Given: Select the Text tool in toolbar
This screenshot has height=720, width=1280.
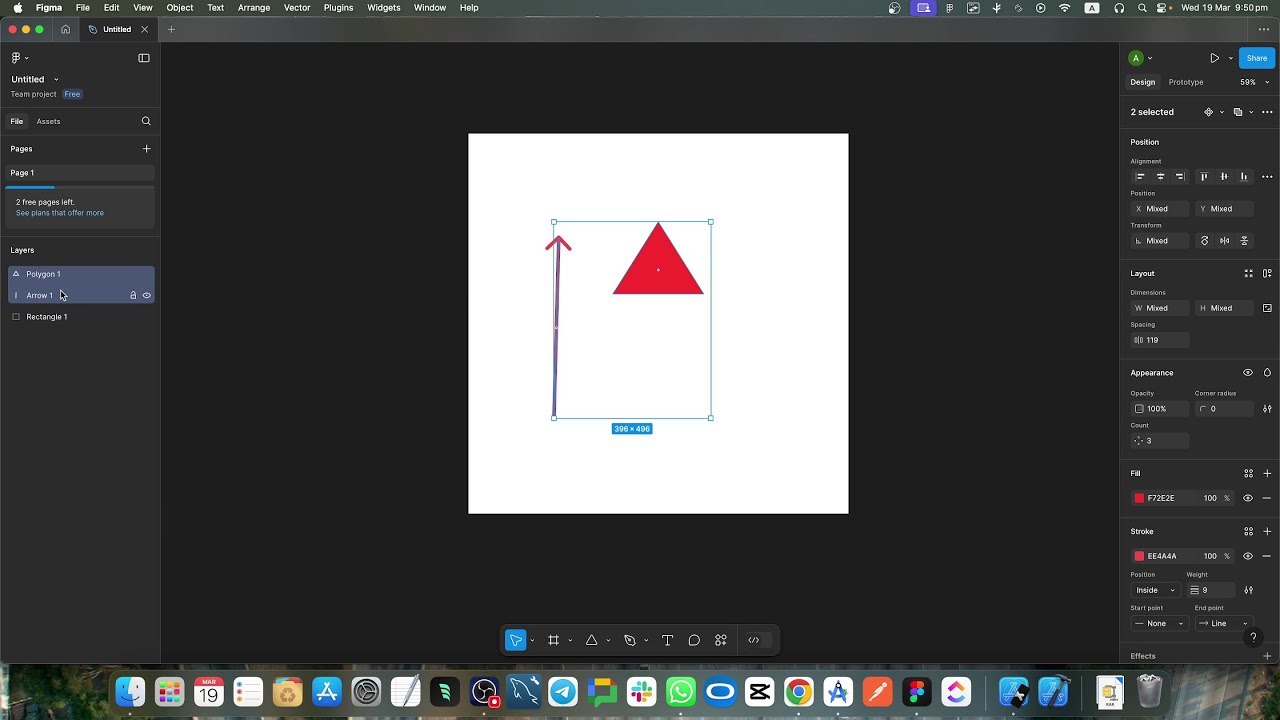Looking at the screenshot, I should 667,640.
